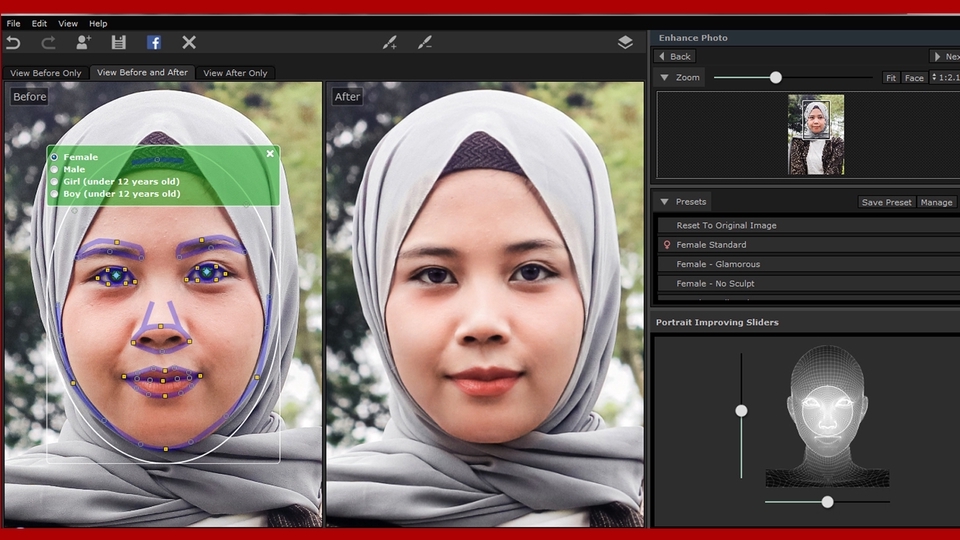Open the layers stack icon
The height and width of the screenshot is (540, 960).
coord(625,42)
